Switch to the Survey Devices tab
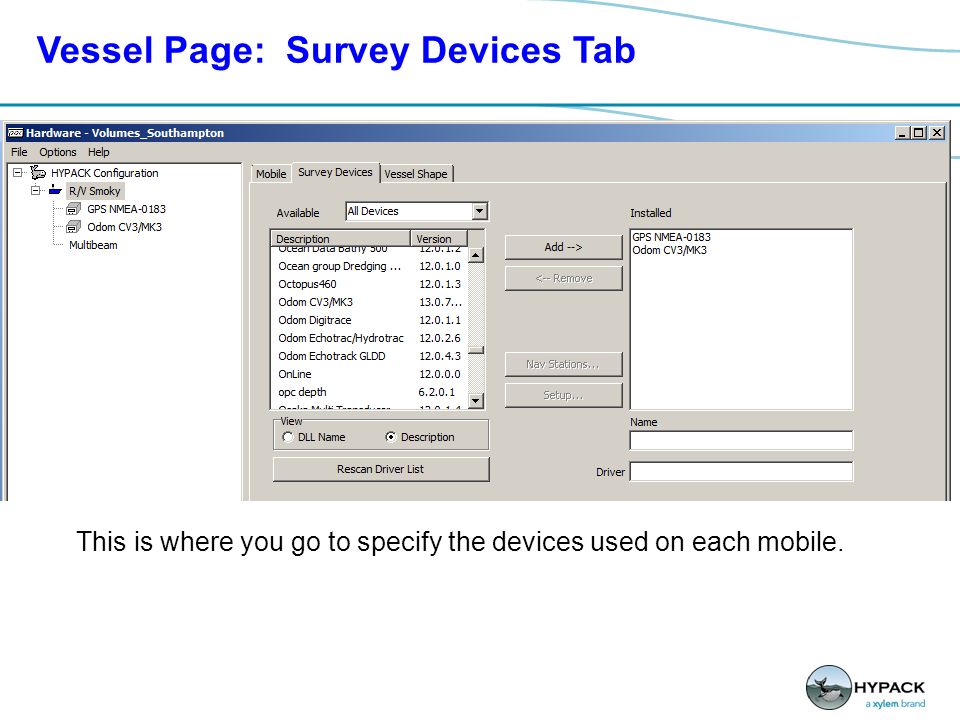Image resolution: width=960 pixels, height=720 pixels. 336,172
